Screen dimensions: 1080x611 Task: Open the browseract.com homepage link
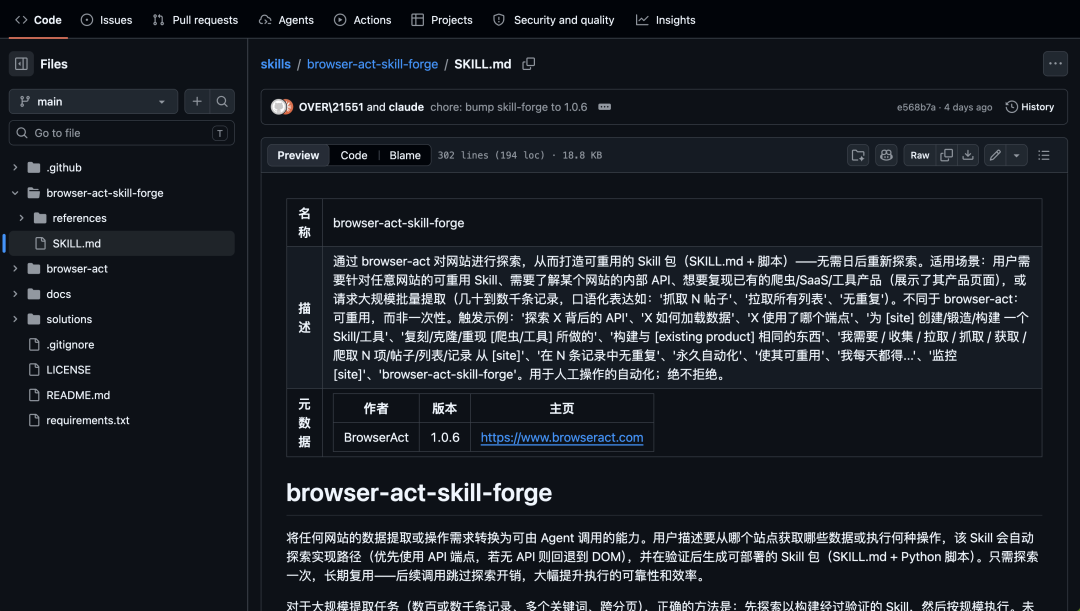pyautogui.click(x=562, y=437)
